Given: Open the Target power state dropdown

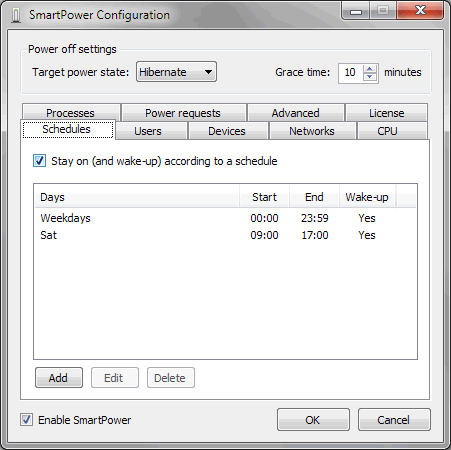Looking at the screenshot, I should (176, 72).
